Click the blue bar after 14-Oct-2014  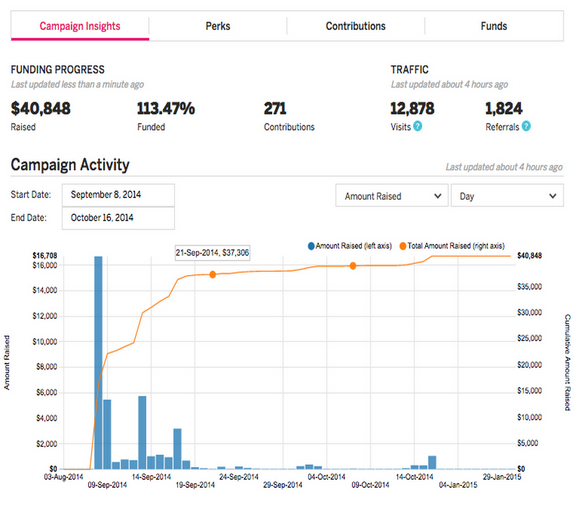[x=432, y=462]
